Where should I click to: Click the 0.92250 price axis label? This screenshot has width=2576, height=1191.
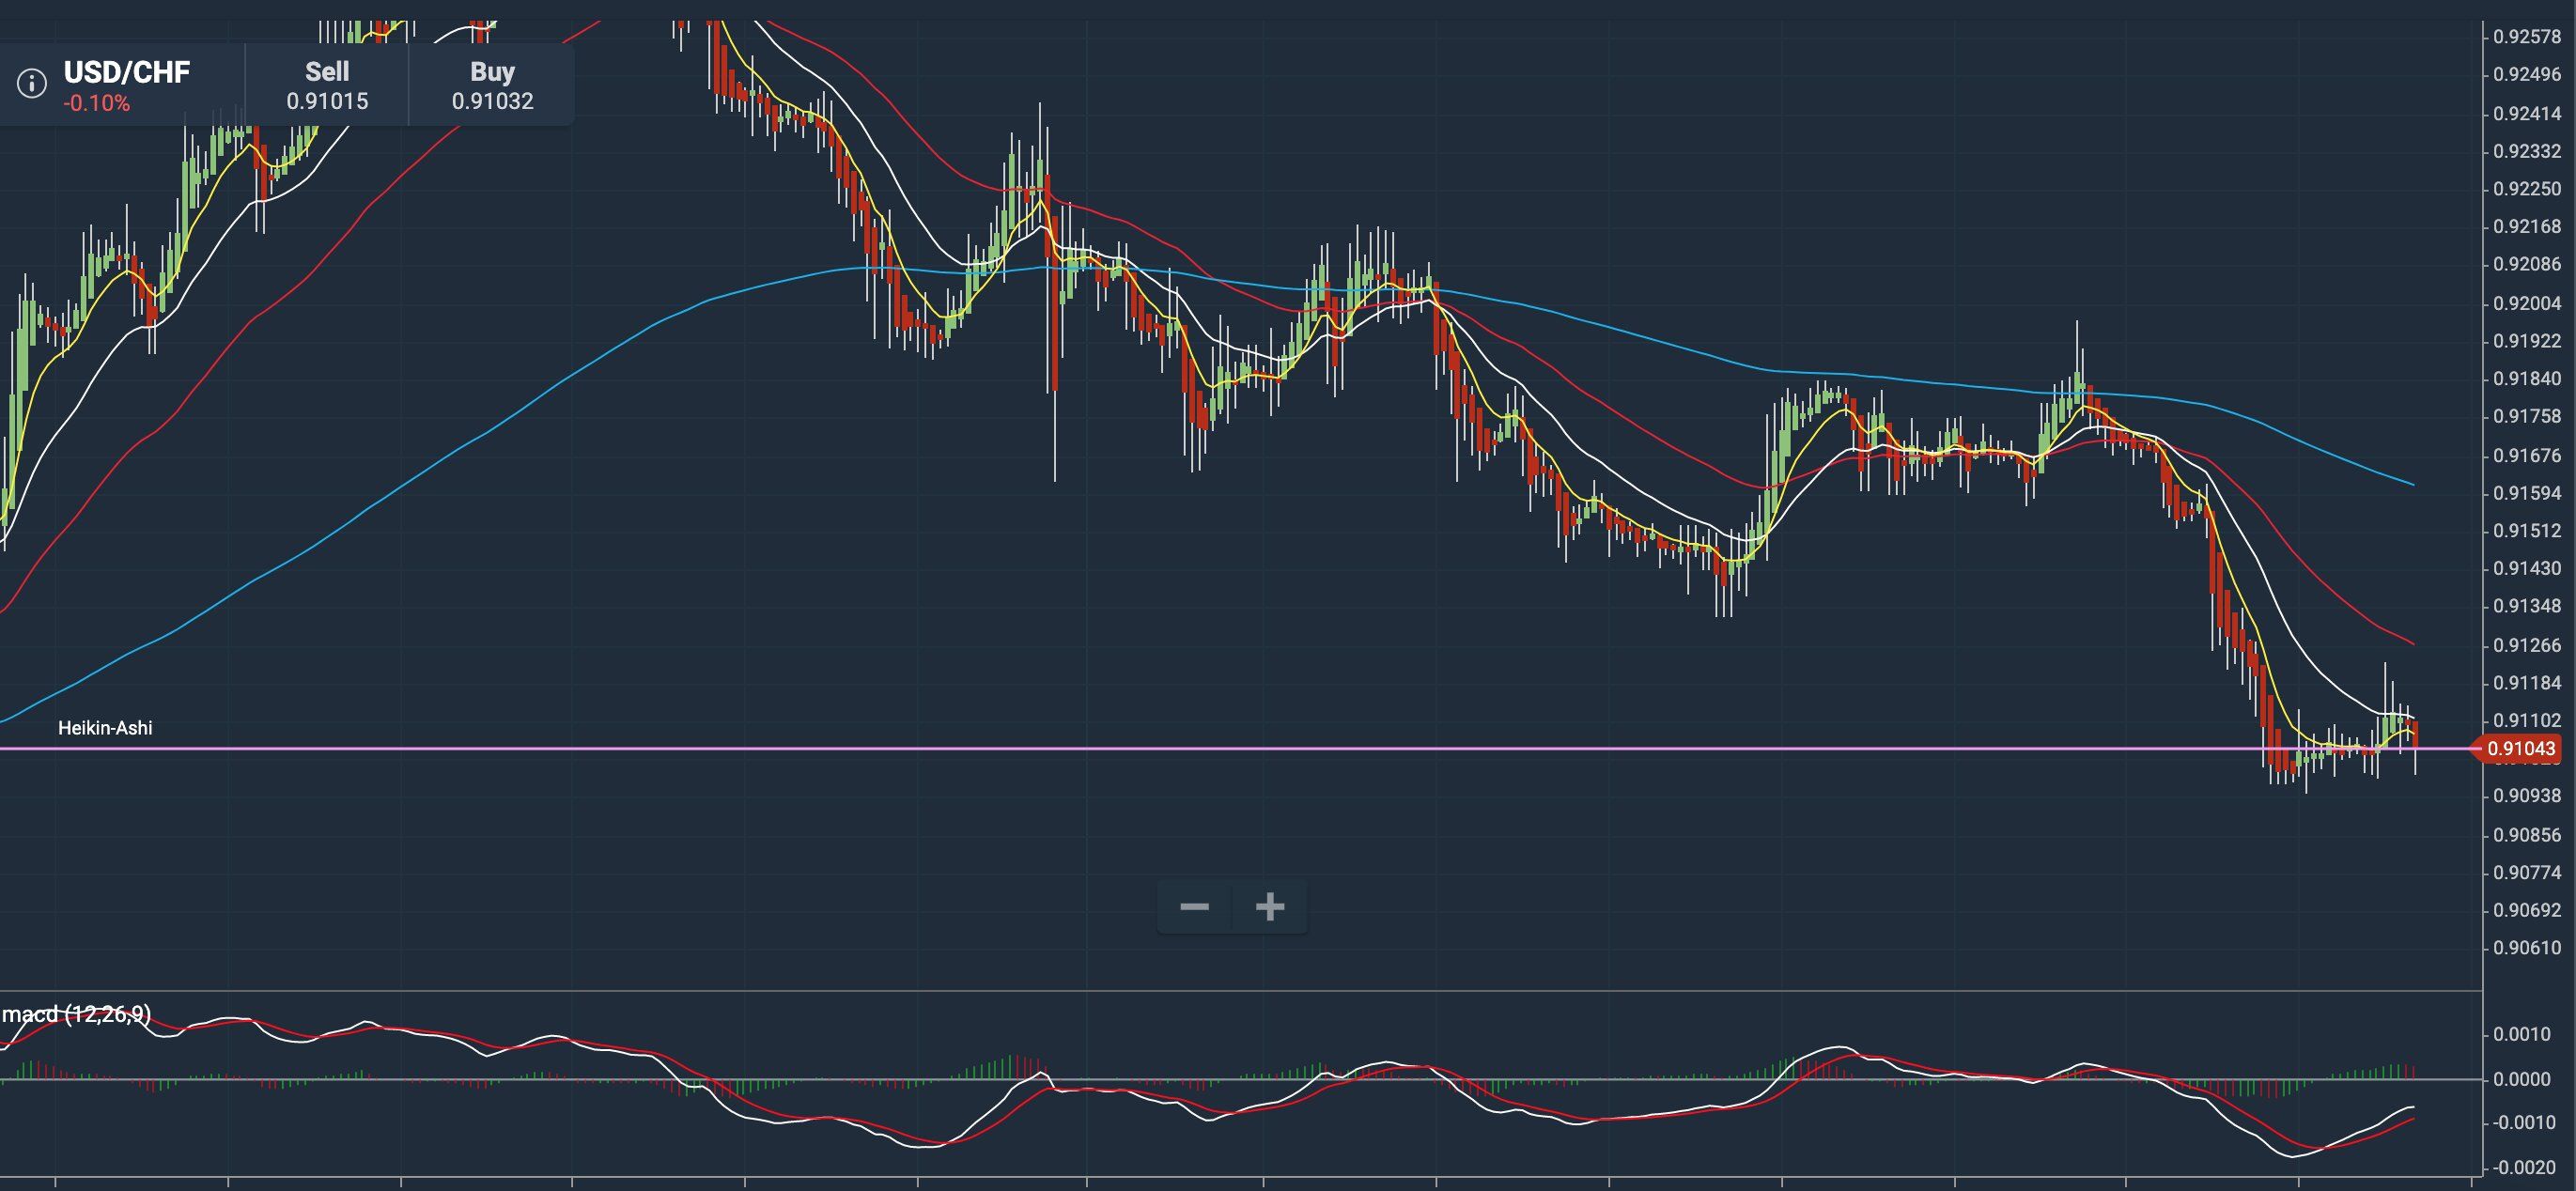(2527, 188)
